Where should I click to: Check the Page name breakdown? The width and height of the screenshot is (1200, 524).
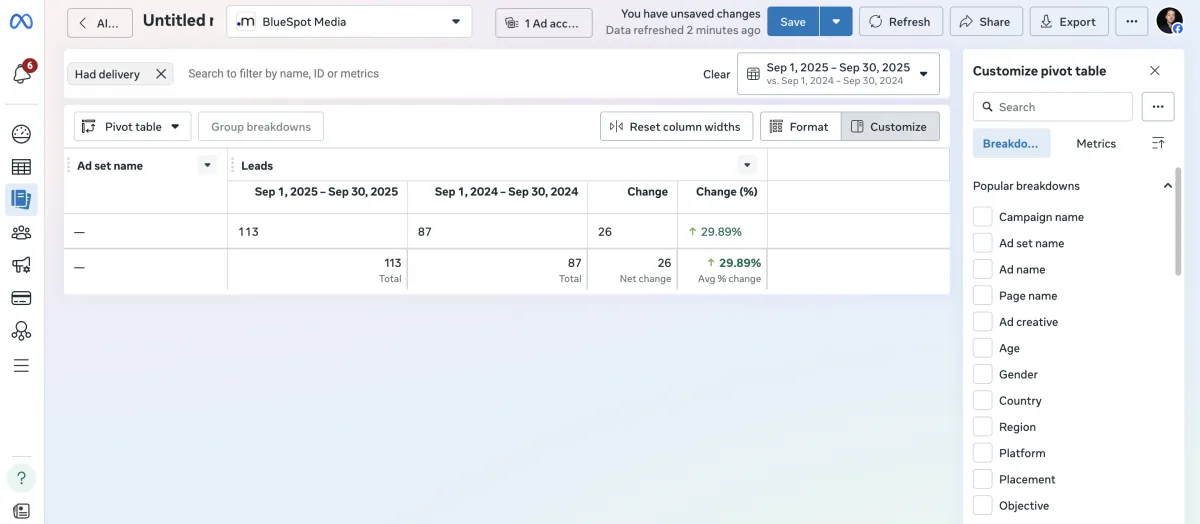point(983,296)
